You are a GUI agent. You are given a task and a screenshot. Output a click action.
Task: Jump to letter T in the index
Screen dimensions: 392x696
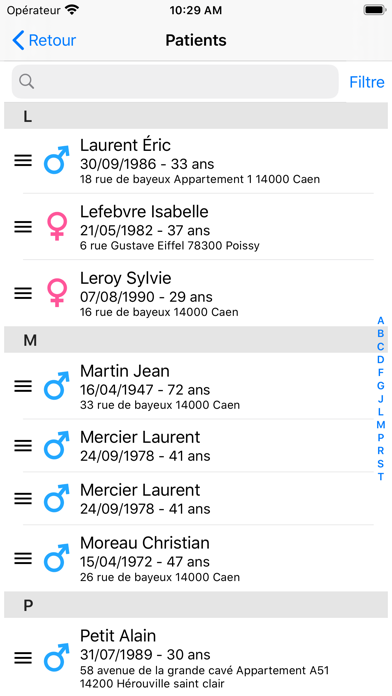380,477
